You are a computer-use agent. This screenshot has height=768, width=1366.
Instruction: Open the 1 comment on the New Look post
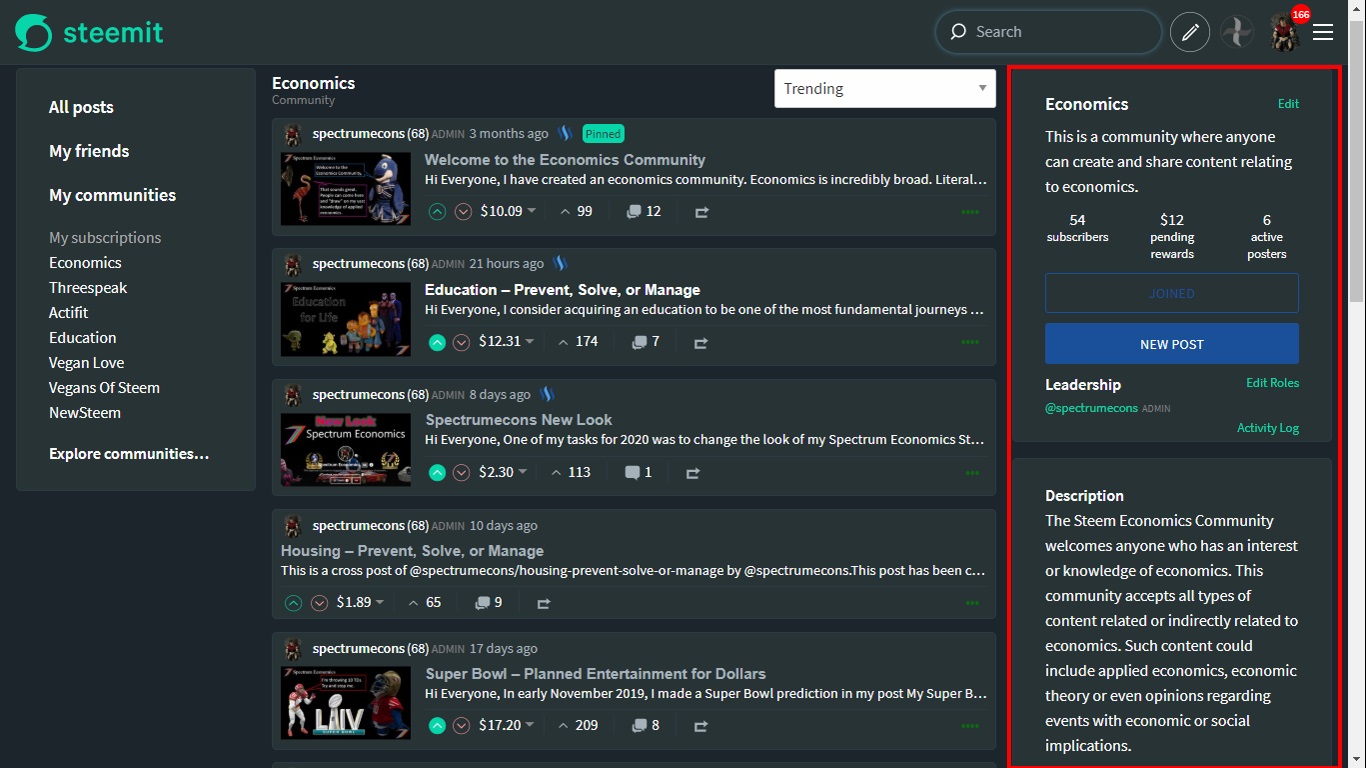point(638,472)
